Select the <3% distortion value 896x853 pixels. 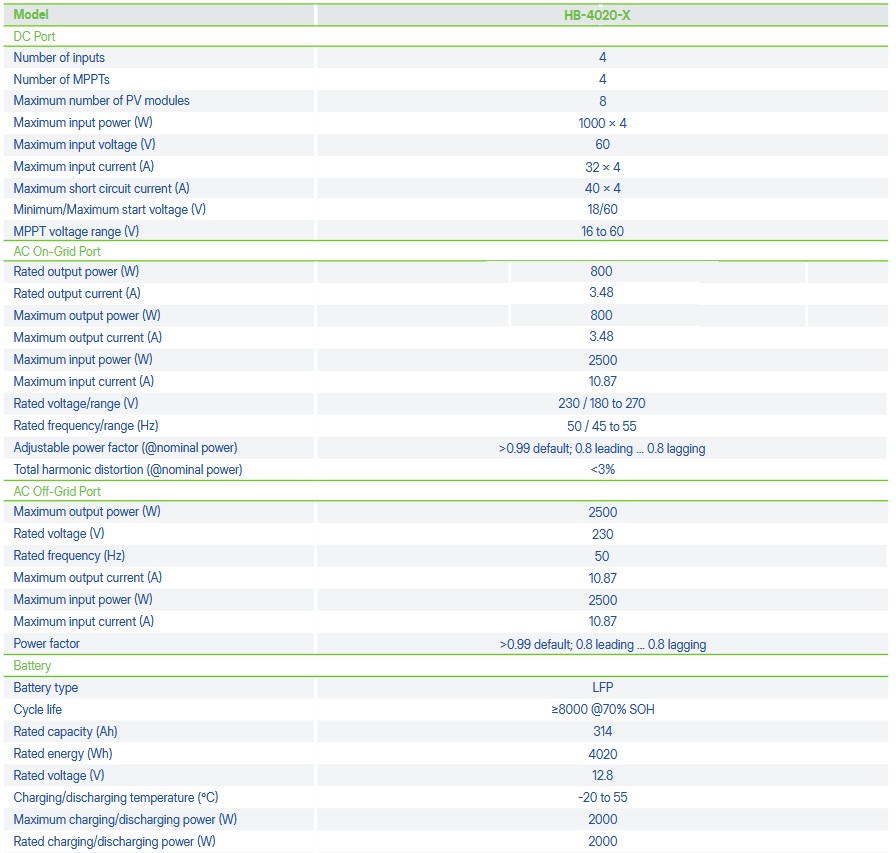[602, 470]
